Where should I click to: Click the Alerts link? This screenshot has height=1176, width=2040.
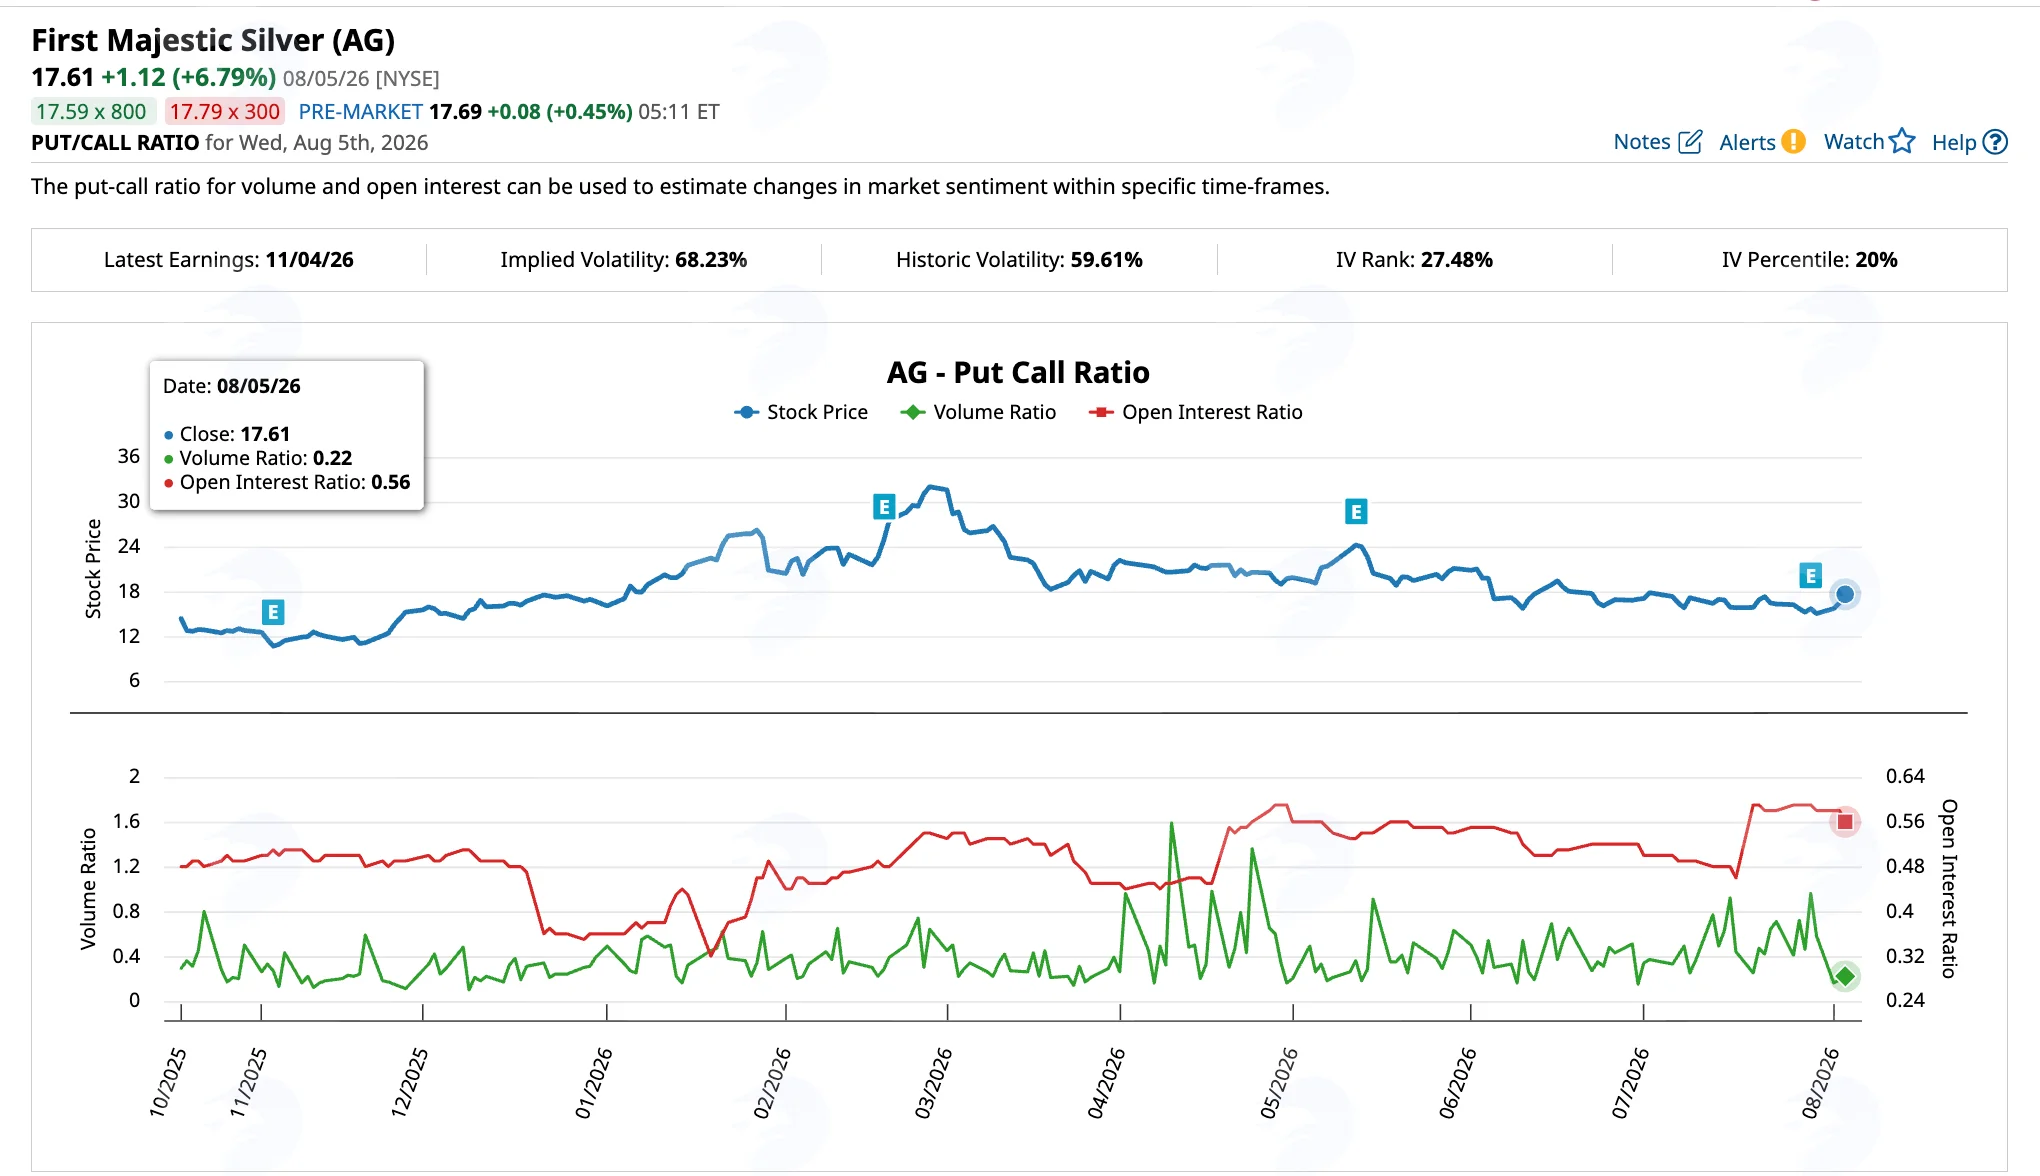pyautogui.click(x=1747, y=142)
